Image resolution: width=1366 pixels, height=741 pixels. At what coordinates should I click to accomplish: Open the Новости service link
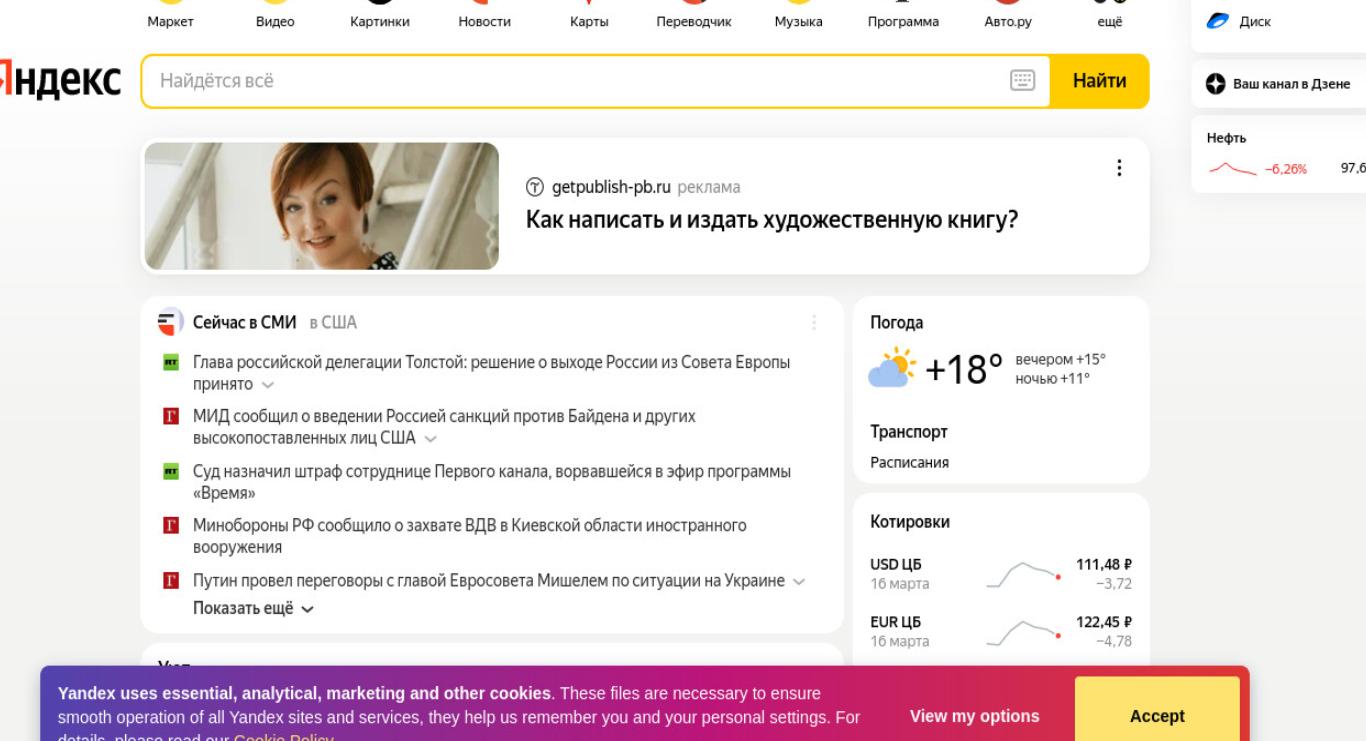click(x=484, y=22)
